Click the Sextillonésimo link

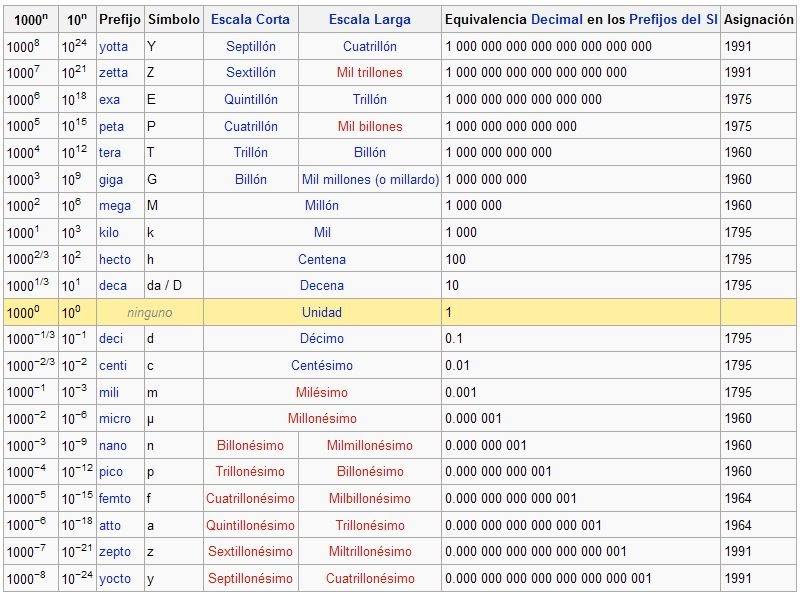pos(250,552)
